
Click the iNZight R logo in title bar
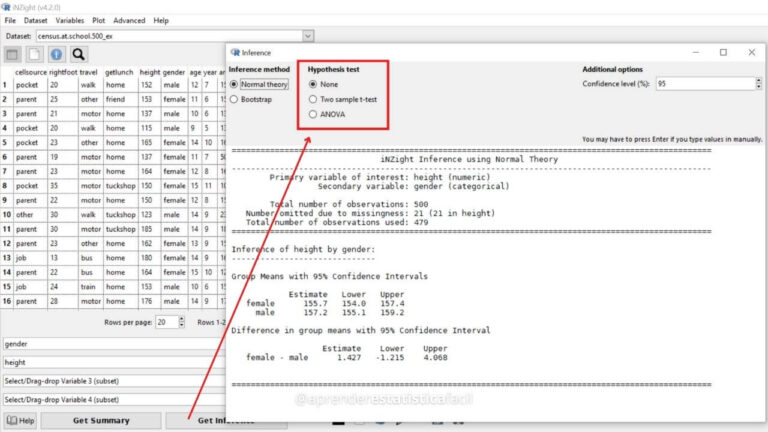click(x=6, y=7)
